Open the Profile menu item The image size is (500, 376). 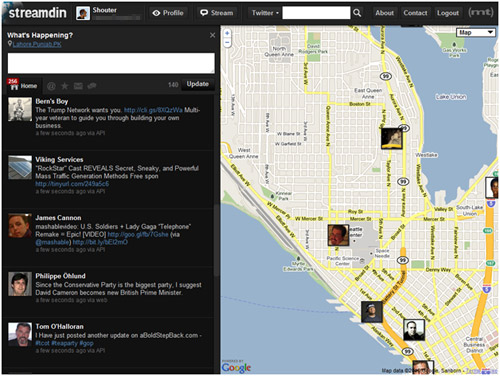pos(168,13)
